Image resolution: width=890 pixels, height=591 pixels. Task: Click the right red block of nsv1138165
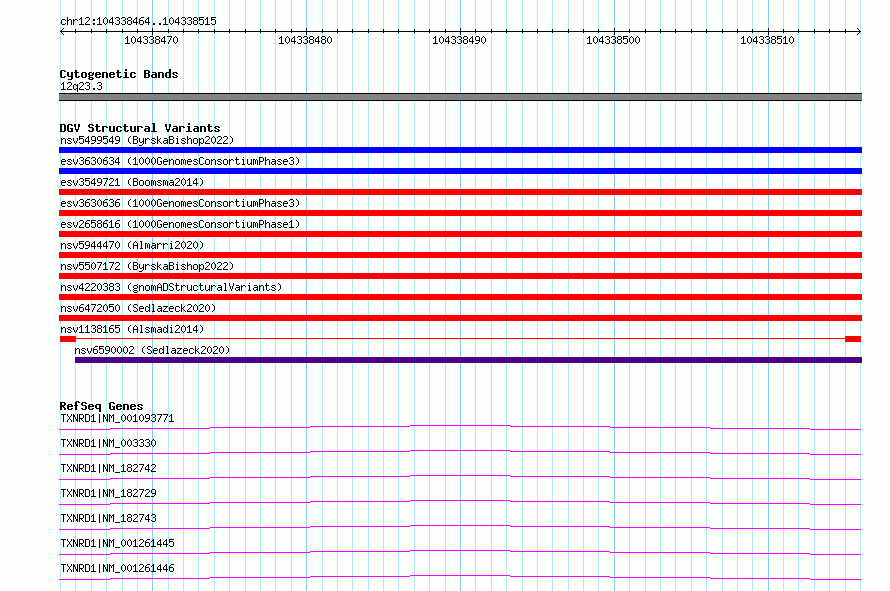[853, 339]
